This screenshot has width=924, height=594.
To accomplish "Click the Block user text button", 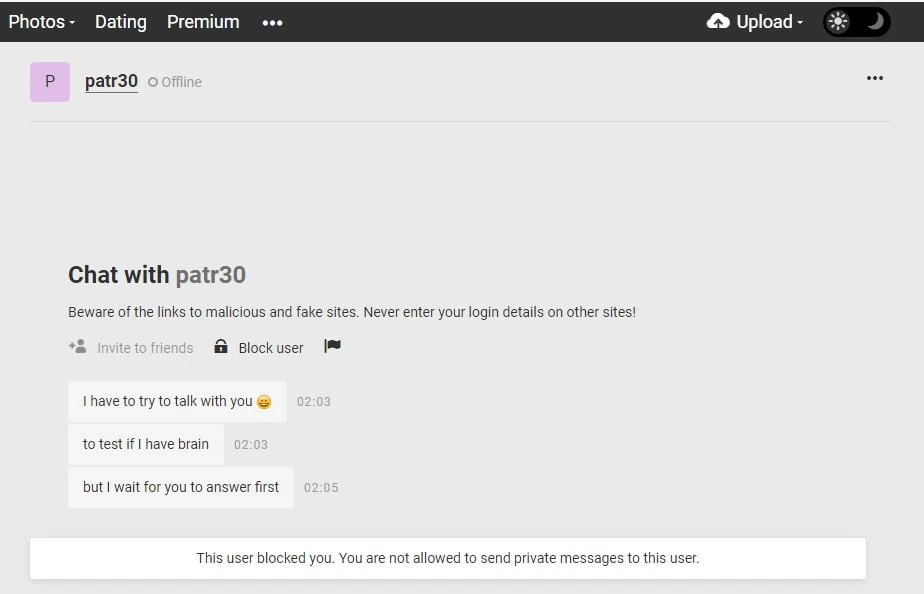I will click(x=270, y=348).
